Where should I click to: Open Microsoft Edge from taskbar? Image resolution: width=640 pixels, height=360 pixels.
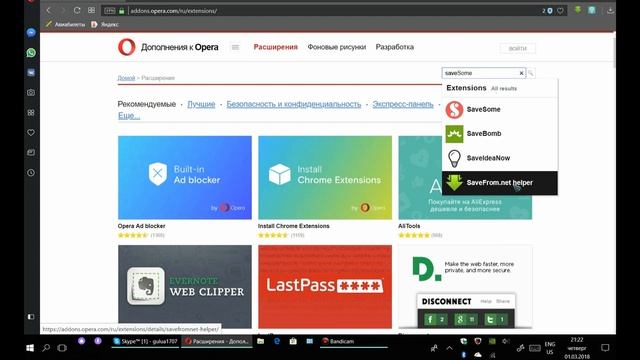[x=277, y=341]
